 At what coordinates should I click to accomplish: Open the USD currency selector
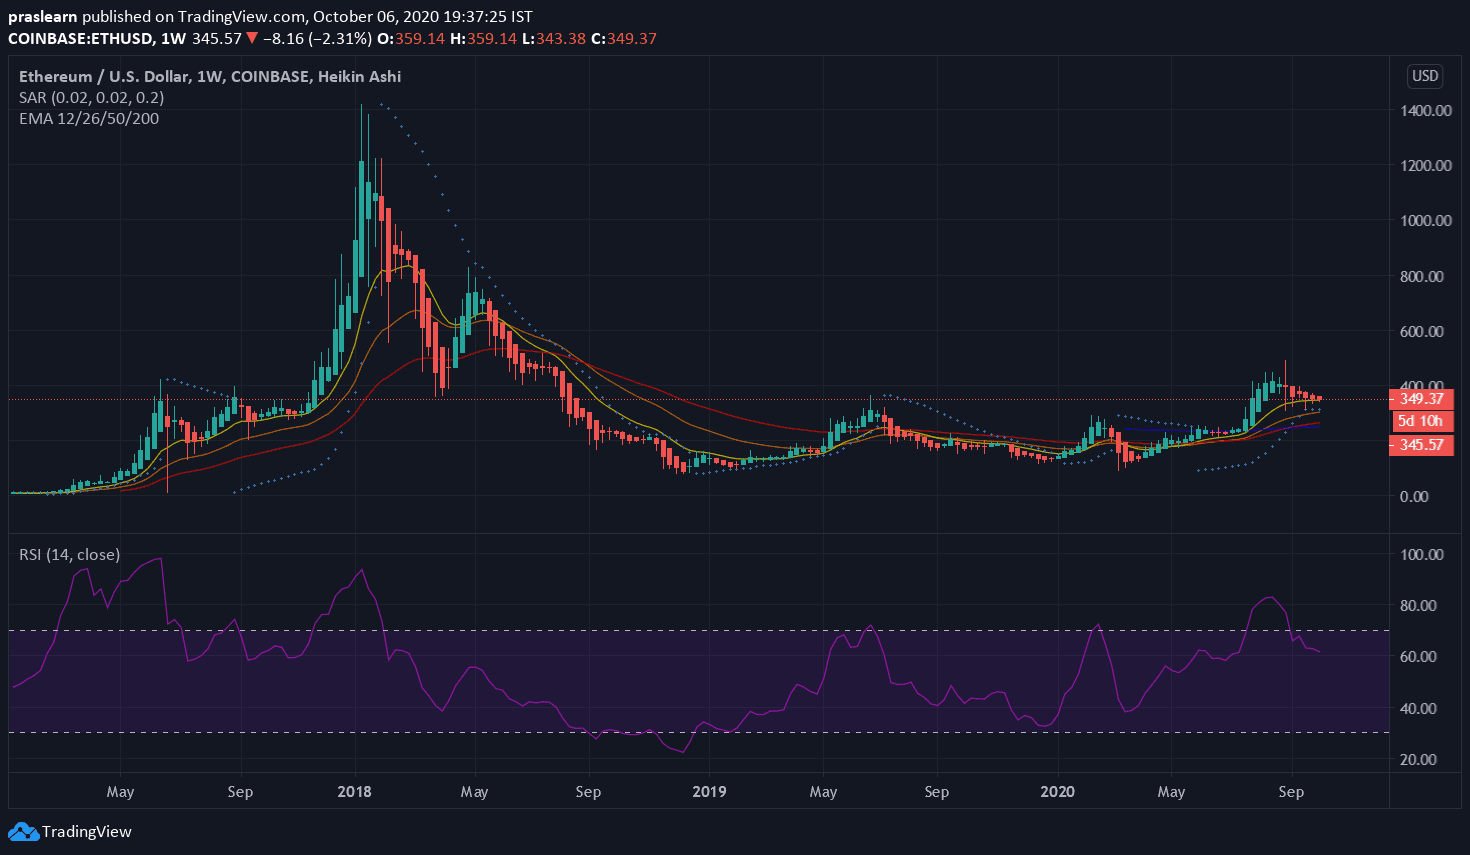pyautogui.click(x=1424, y=76)
